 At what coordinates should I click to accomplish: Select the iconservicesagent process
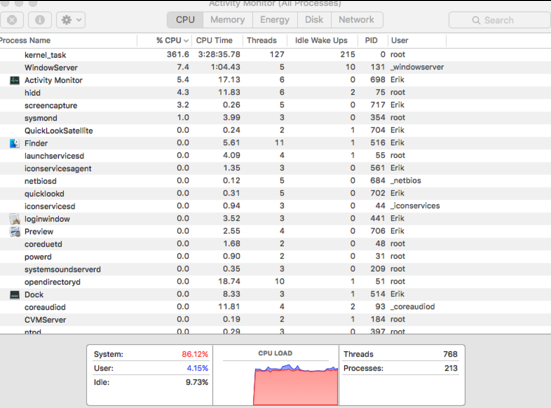[x=58, y=168]
